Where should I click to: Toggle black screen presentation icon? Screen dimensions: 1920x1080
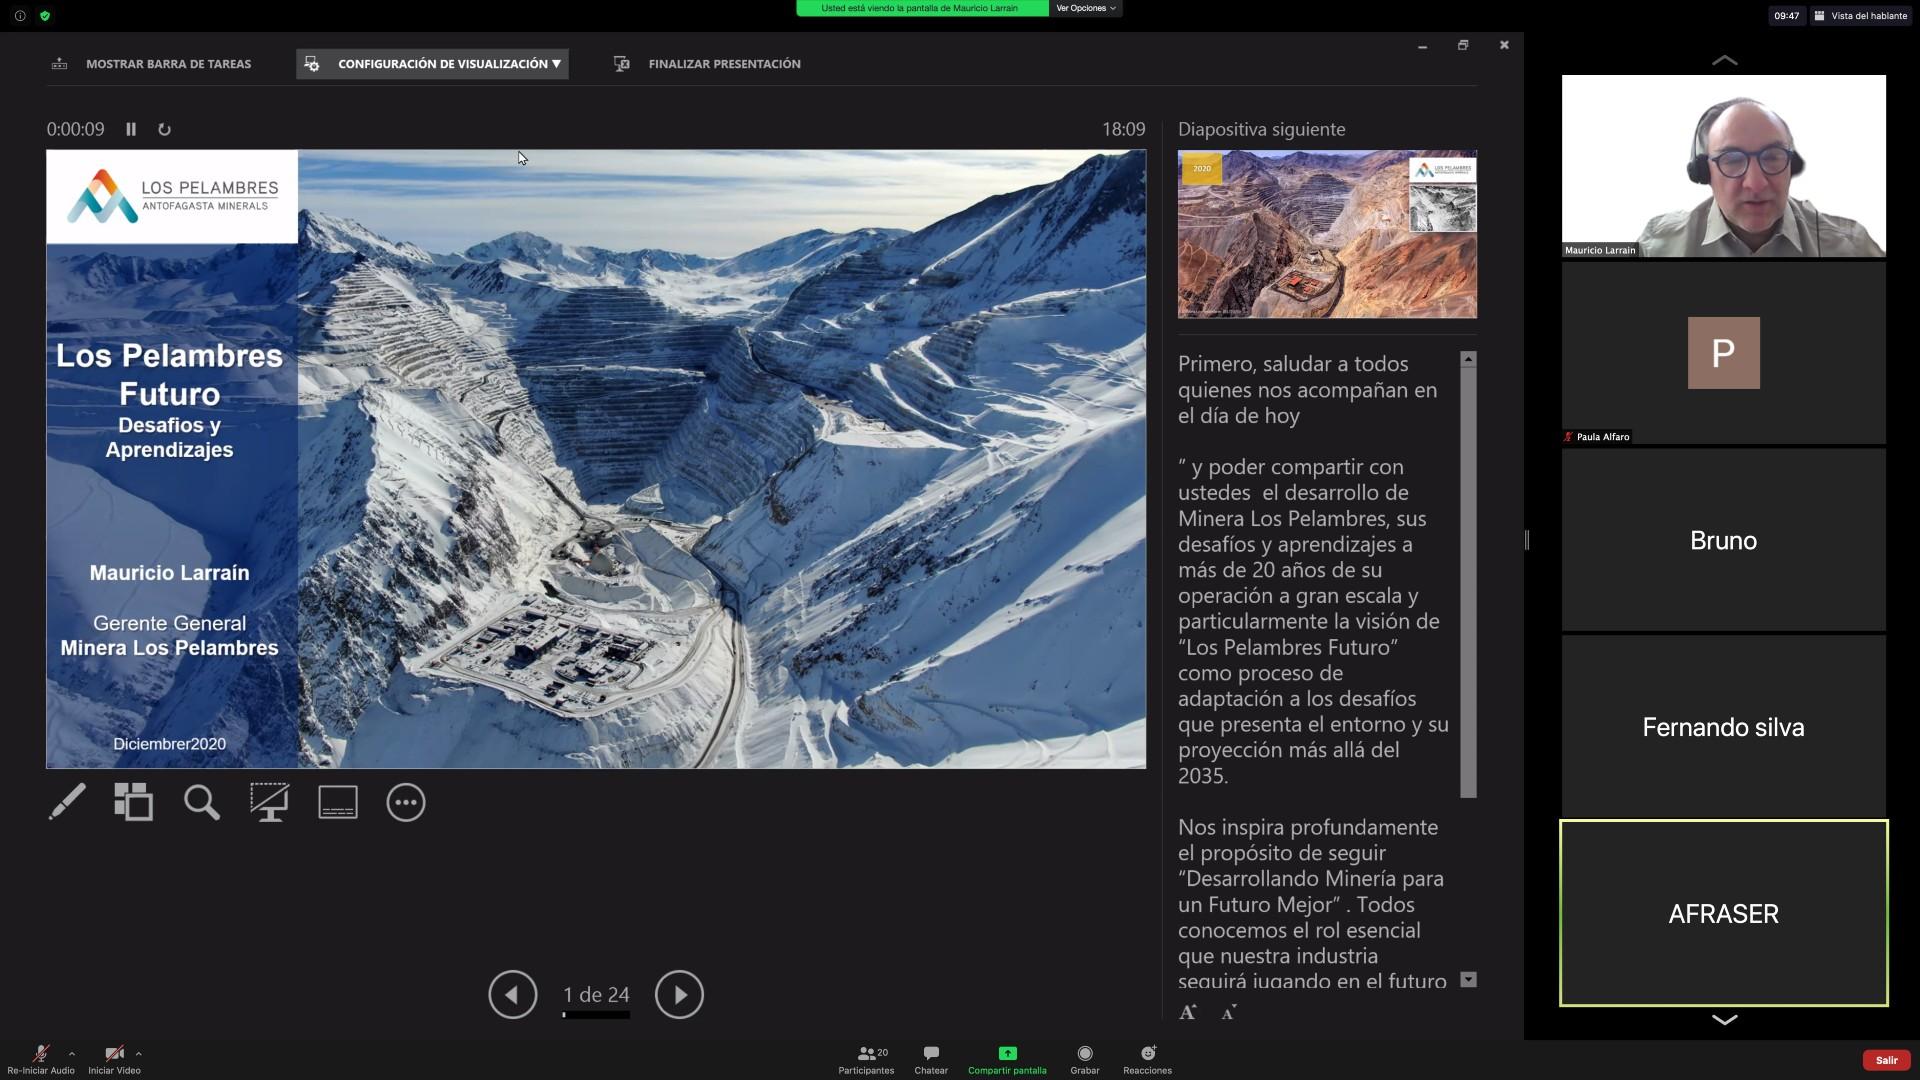tap(269, 802)
